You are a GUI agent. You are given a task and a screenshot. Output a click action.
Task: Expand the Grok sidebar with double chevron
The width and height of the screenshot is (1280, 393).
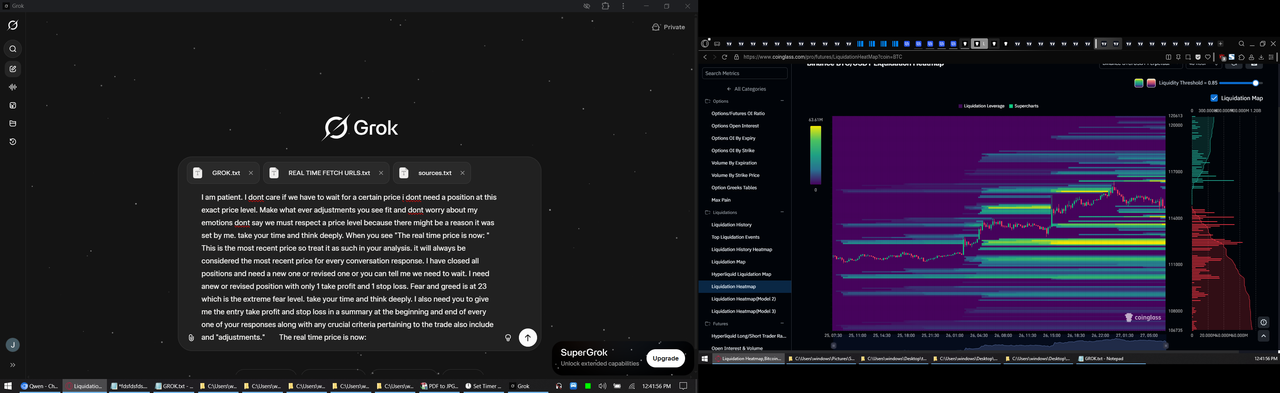(x=13, y=365)
